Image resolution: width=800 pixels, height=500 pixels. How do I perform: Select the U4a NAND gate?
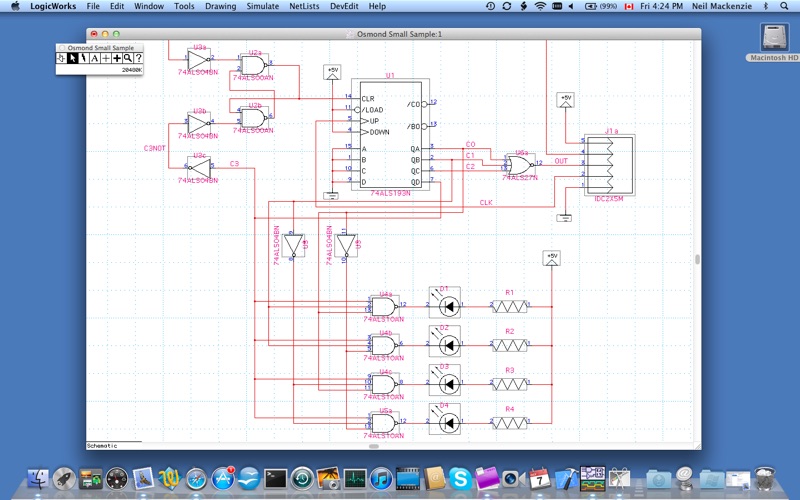tap(384, 307)
